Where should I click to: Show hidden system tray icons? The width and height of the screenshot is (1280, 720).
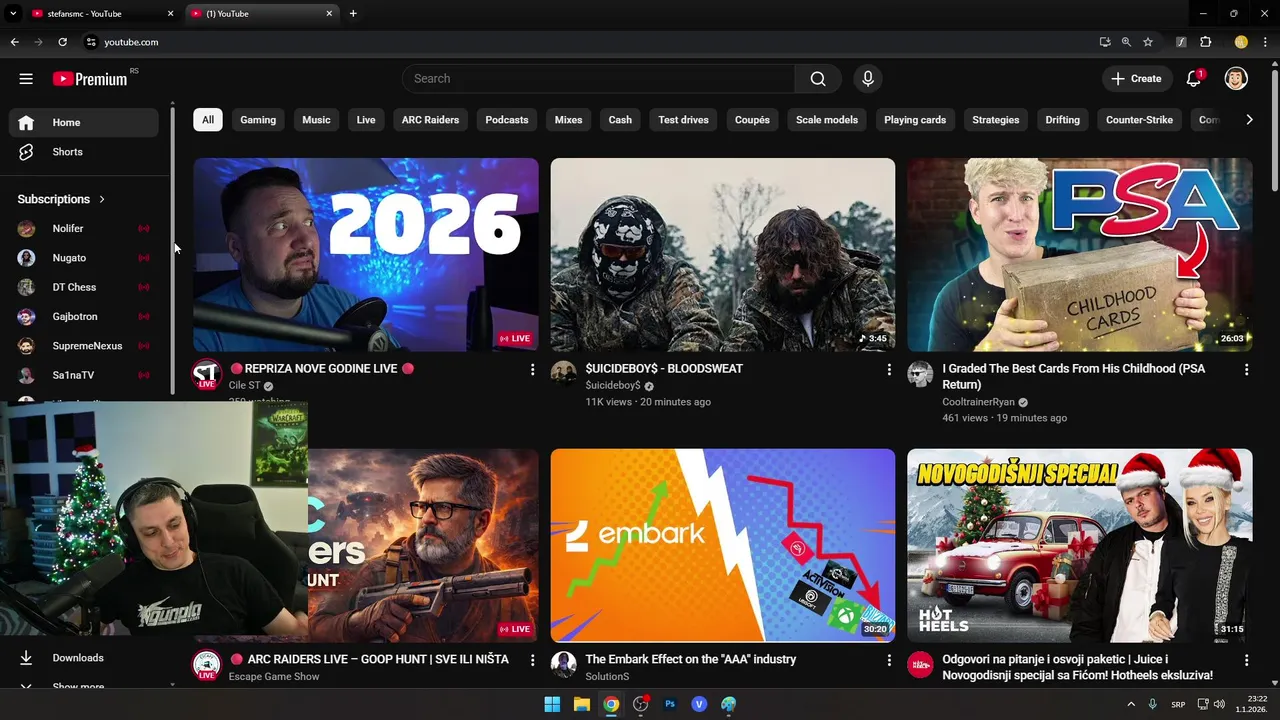point(1132,704)
